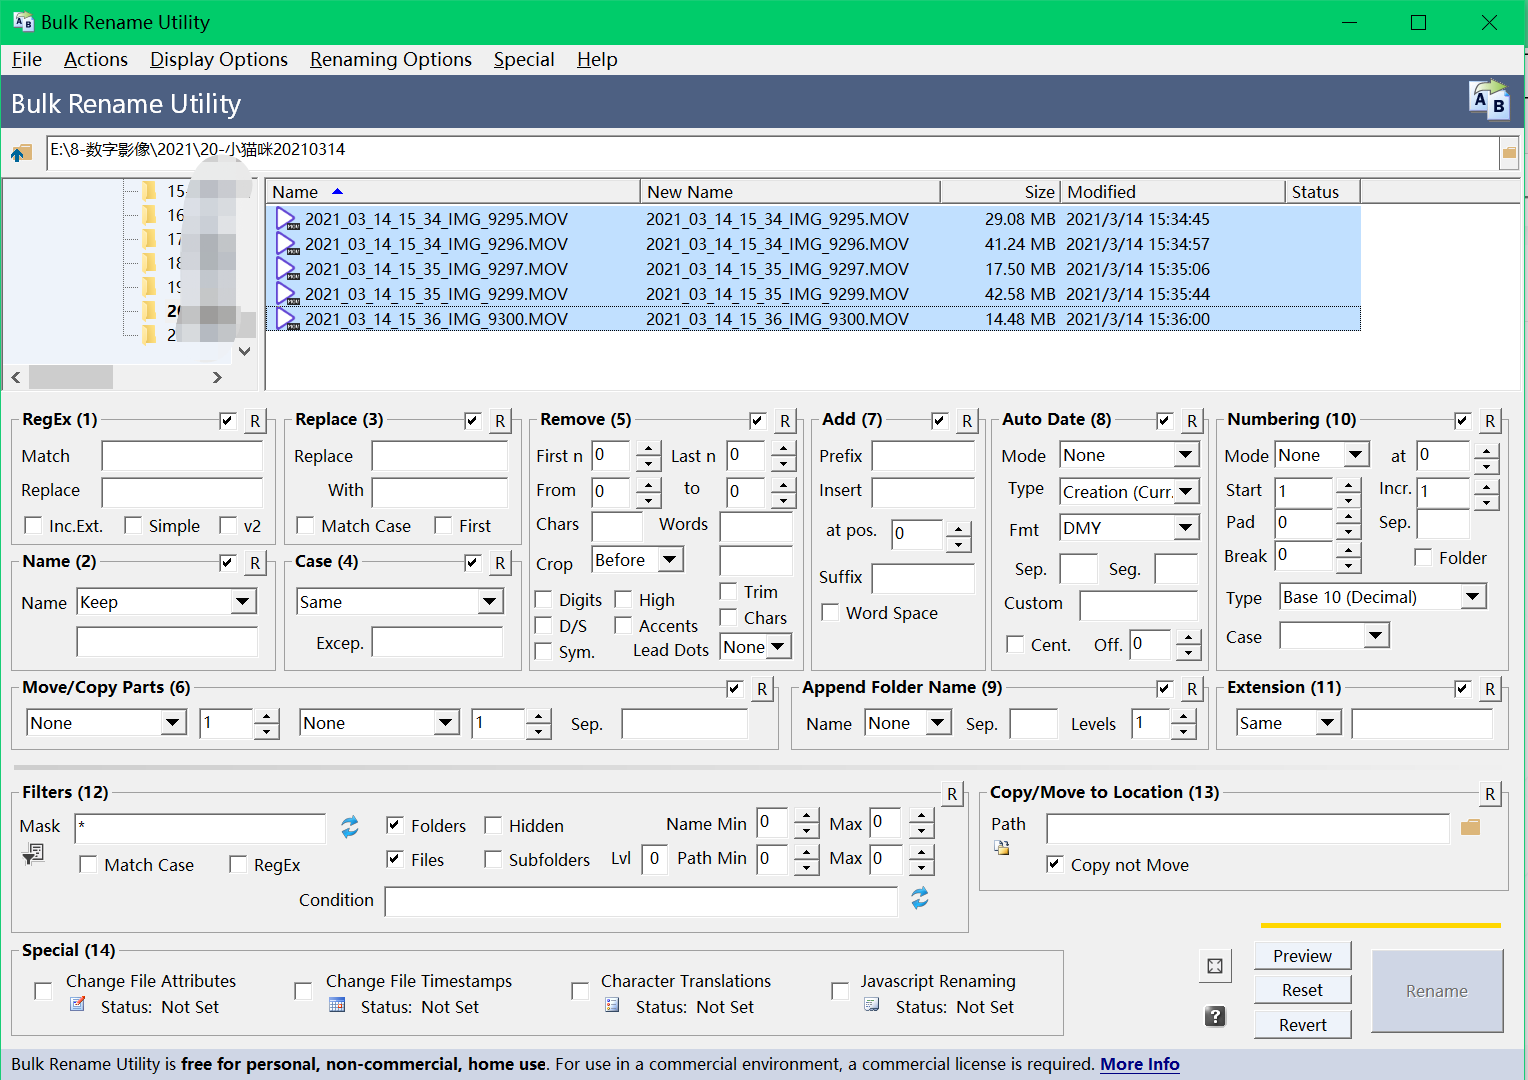Image resolution: width=1528 pixels, height=1080 pixels.
Task: Open Auto Date Type dropdown Creation (Curr.)
Action: tap(1129, 492)
